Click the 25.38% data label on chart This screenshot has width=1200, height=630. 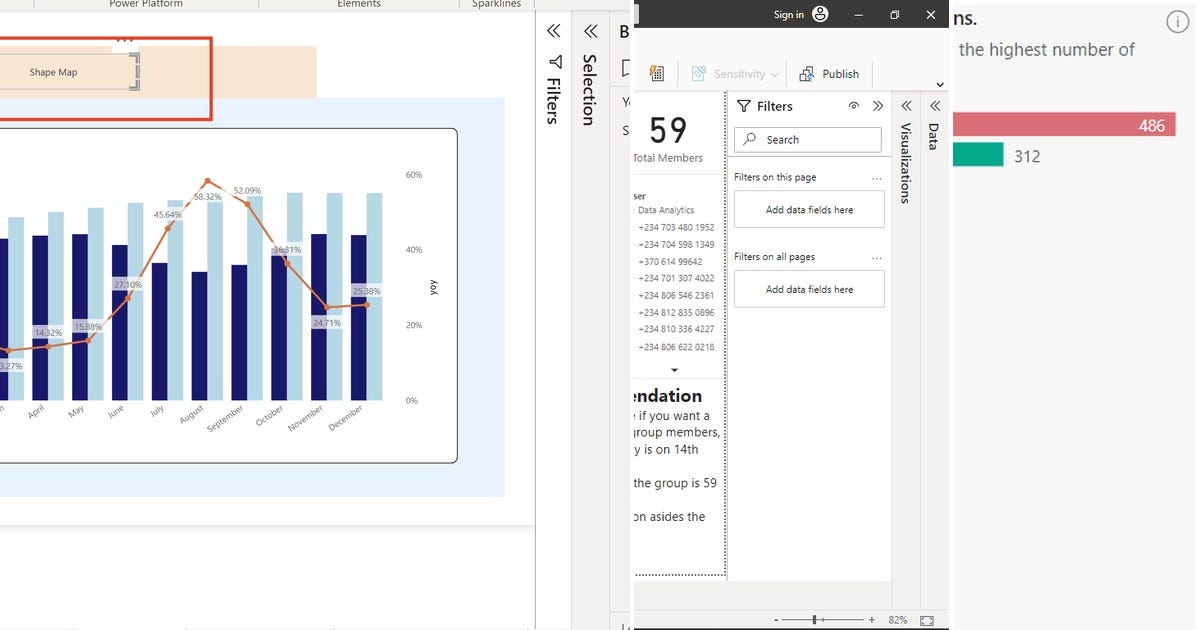367,292
